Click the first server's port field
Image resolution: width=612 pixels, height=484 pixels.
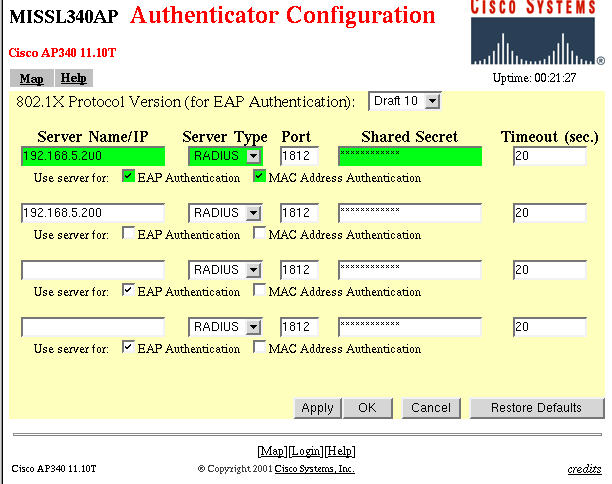point(299,156)
